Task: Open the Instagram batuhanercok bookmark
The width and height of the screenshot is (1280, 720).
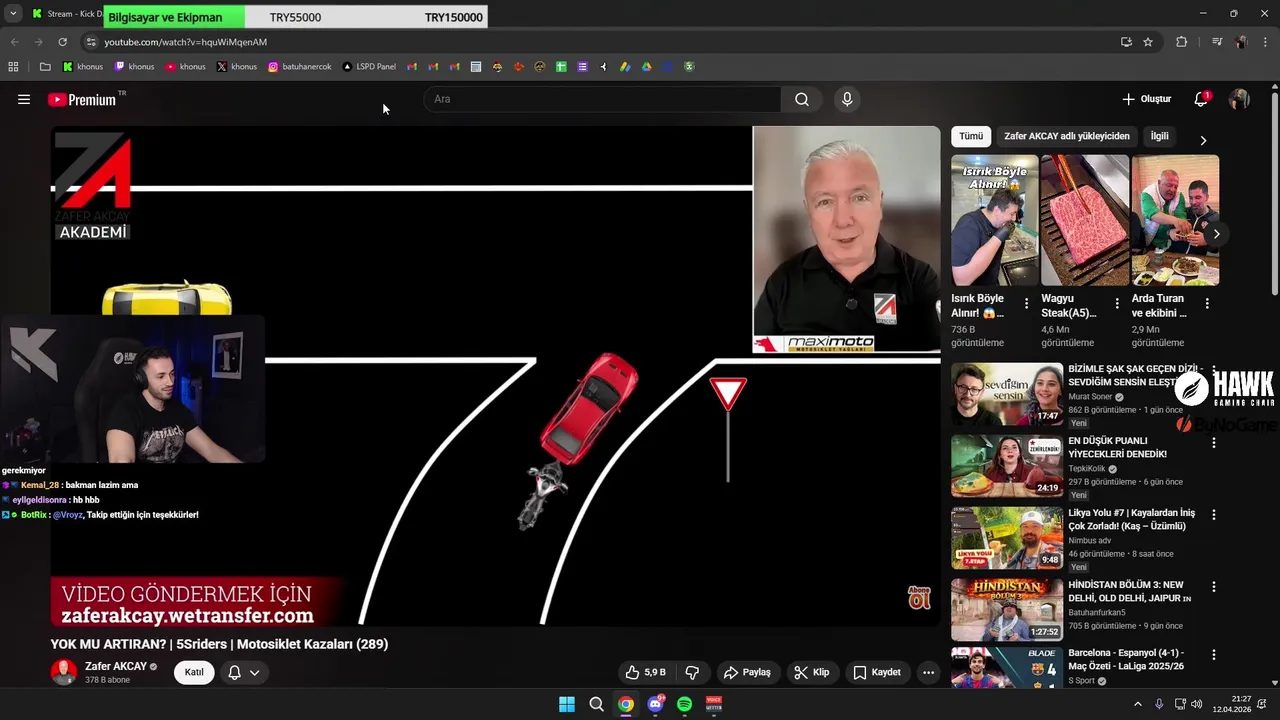Action: 299,67
